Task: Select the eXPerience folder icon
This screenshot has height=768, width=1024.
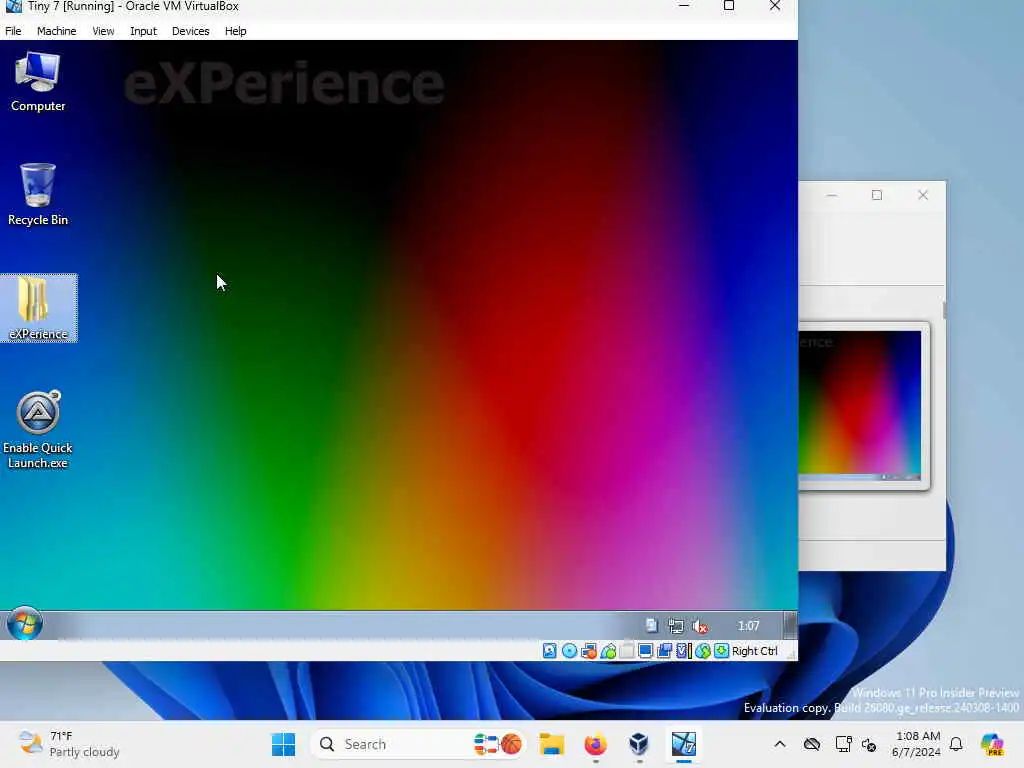Action: 39,308
